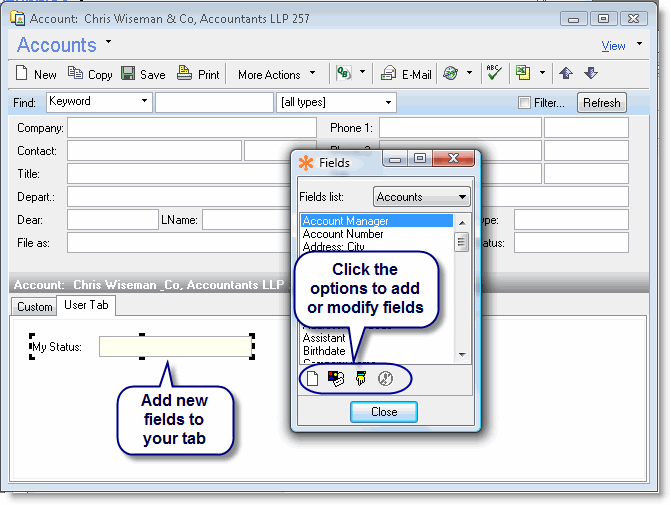Run spell check with the ABC checkmark icon
671x505 pixels.
coord(493,73)
